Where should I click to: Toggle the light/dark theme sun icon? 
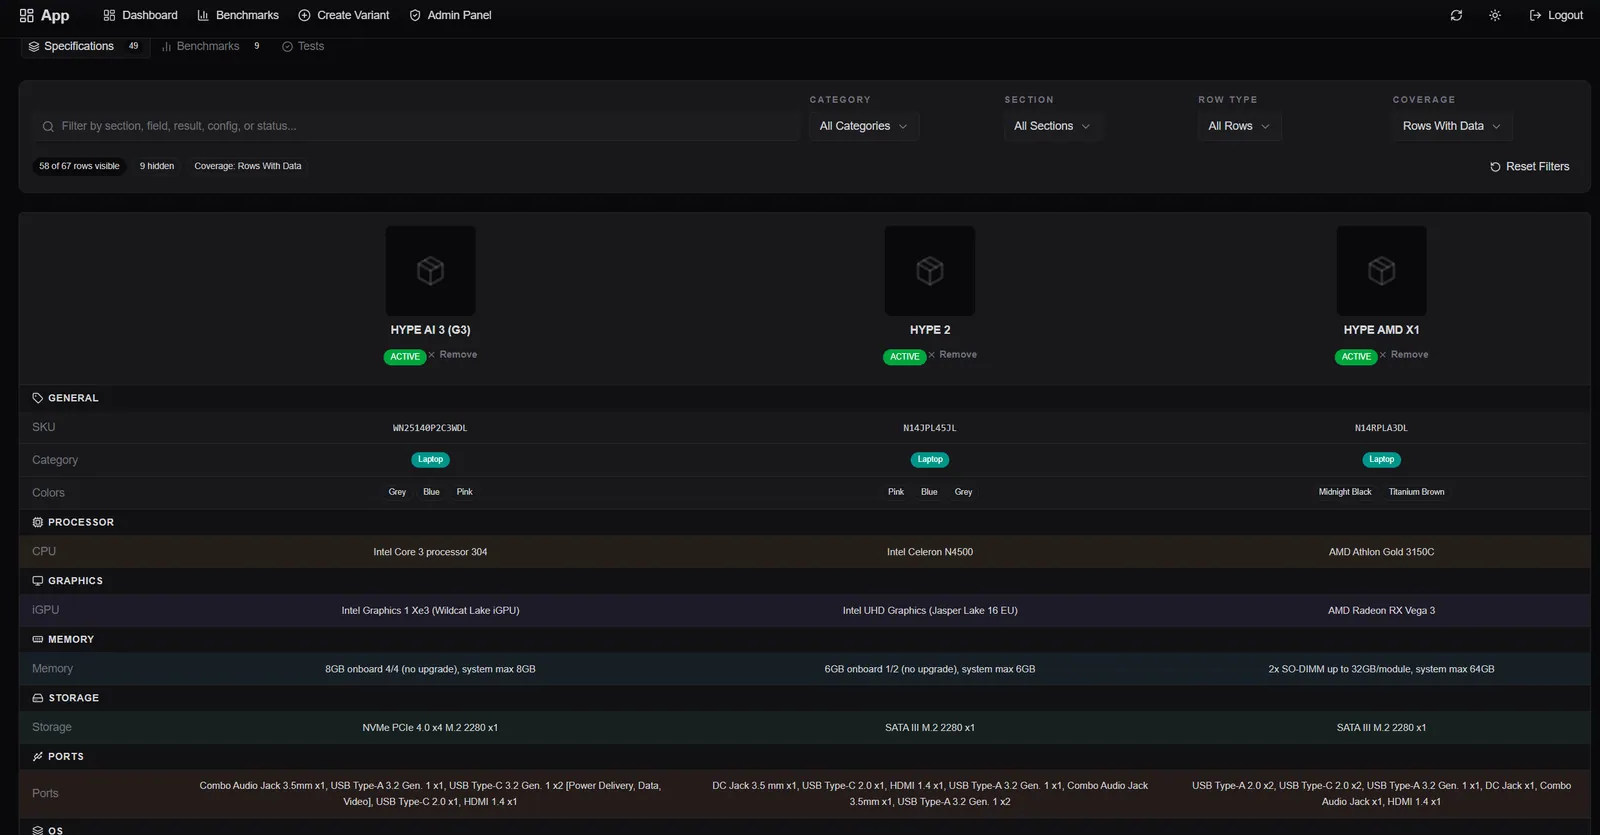coord(1495,15)
